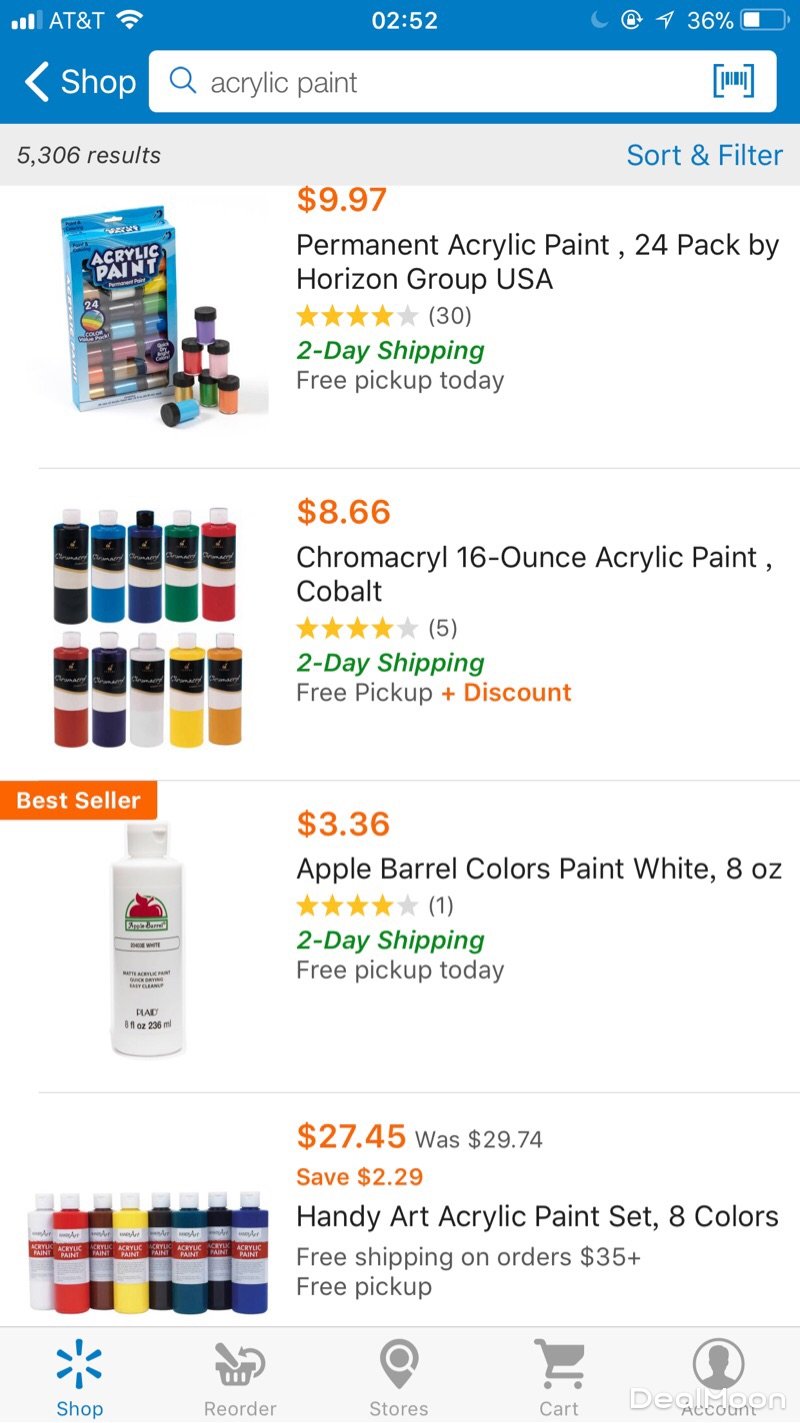The height and width of the screenshot is (1423, 800).
Task: Tap the Walmart spark Shop icon
Action: (x=79, y=1365)
